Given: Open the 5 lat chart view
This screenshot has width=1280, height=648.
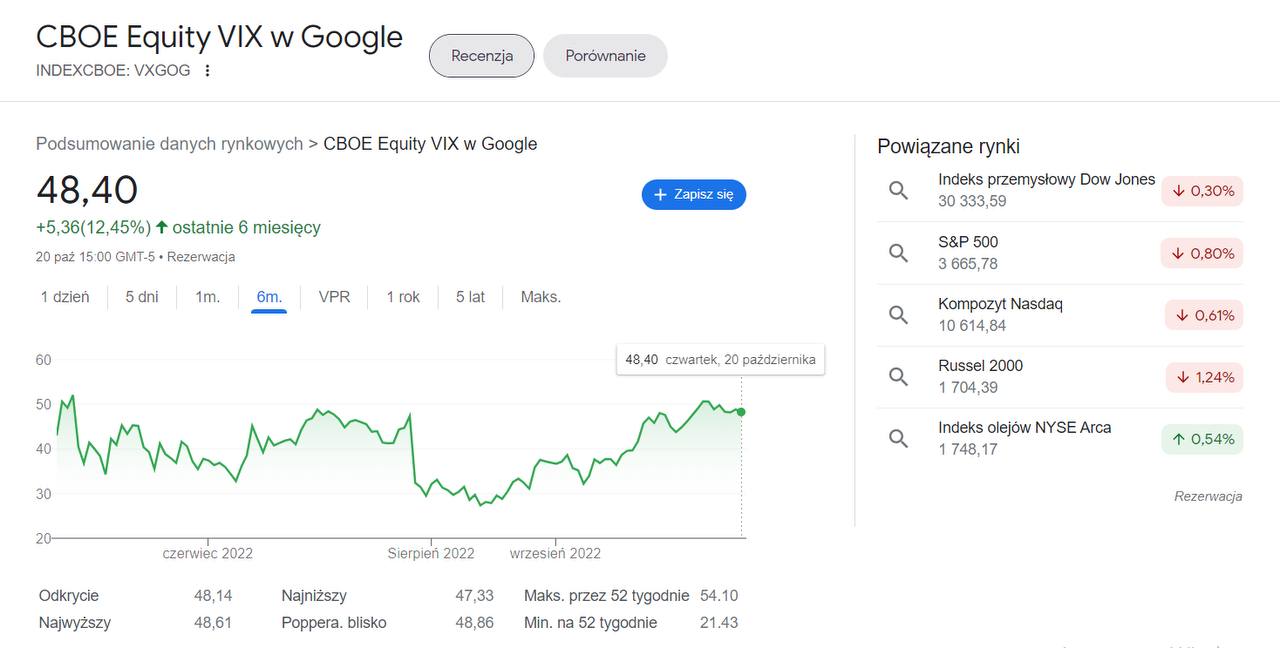Looking at the screenshot, I should coord(468,297).
